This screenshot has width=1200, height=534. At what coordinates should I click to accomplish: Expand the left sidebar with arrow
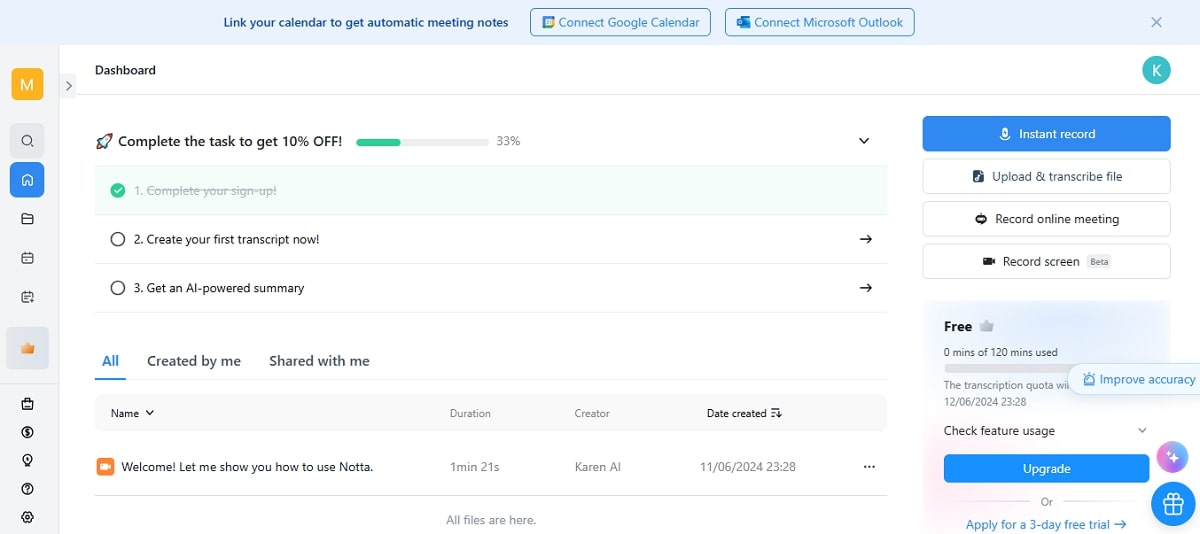coord(69,86)
